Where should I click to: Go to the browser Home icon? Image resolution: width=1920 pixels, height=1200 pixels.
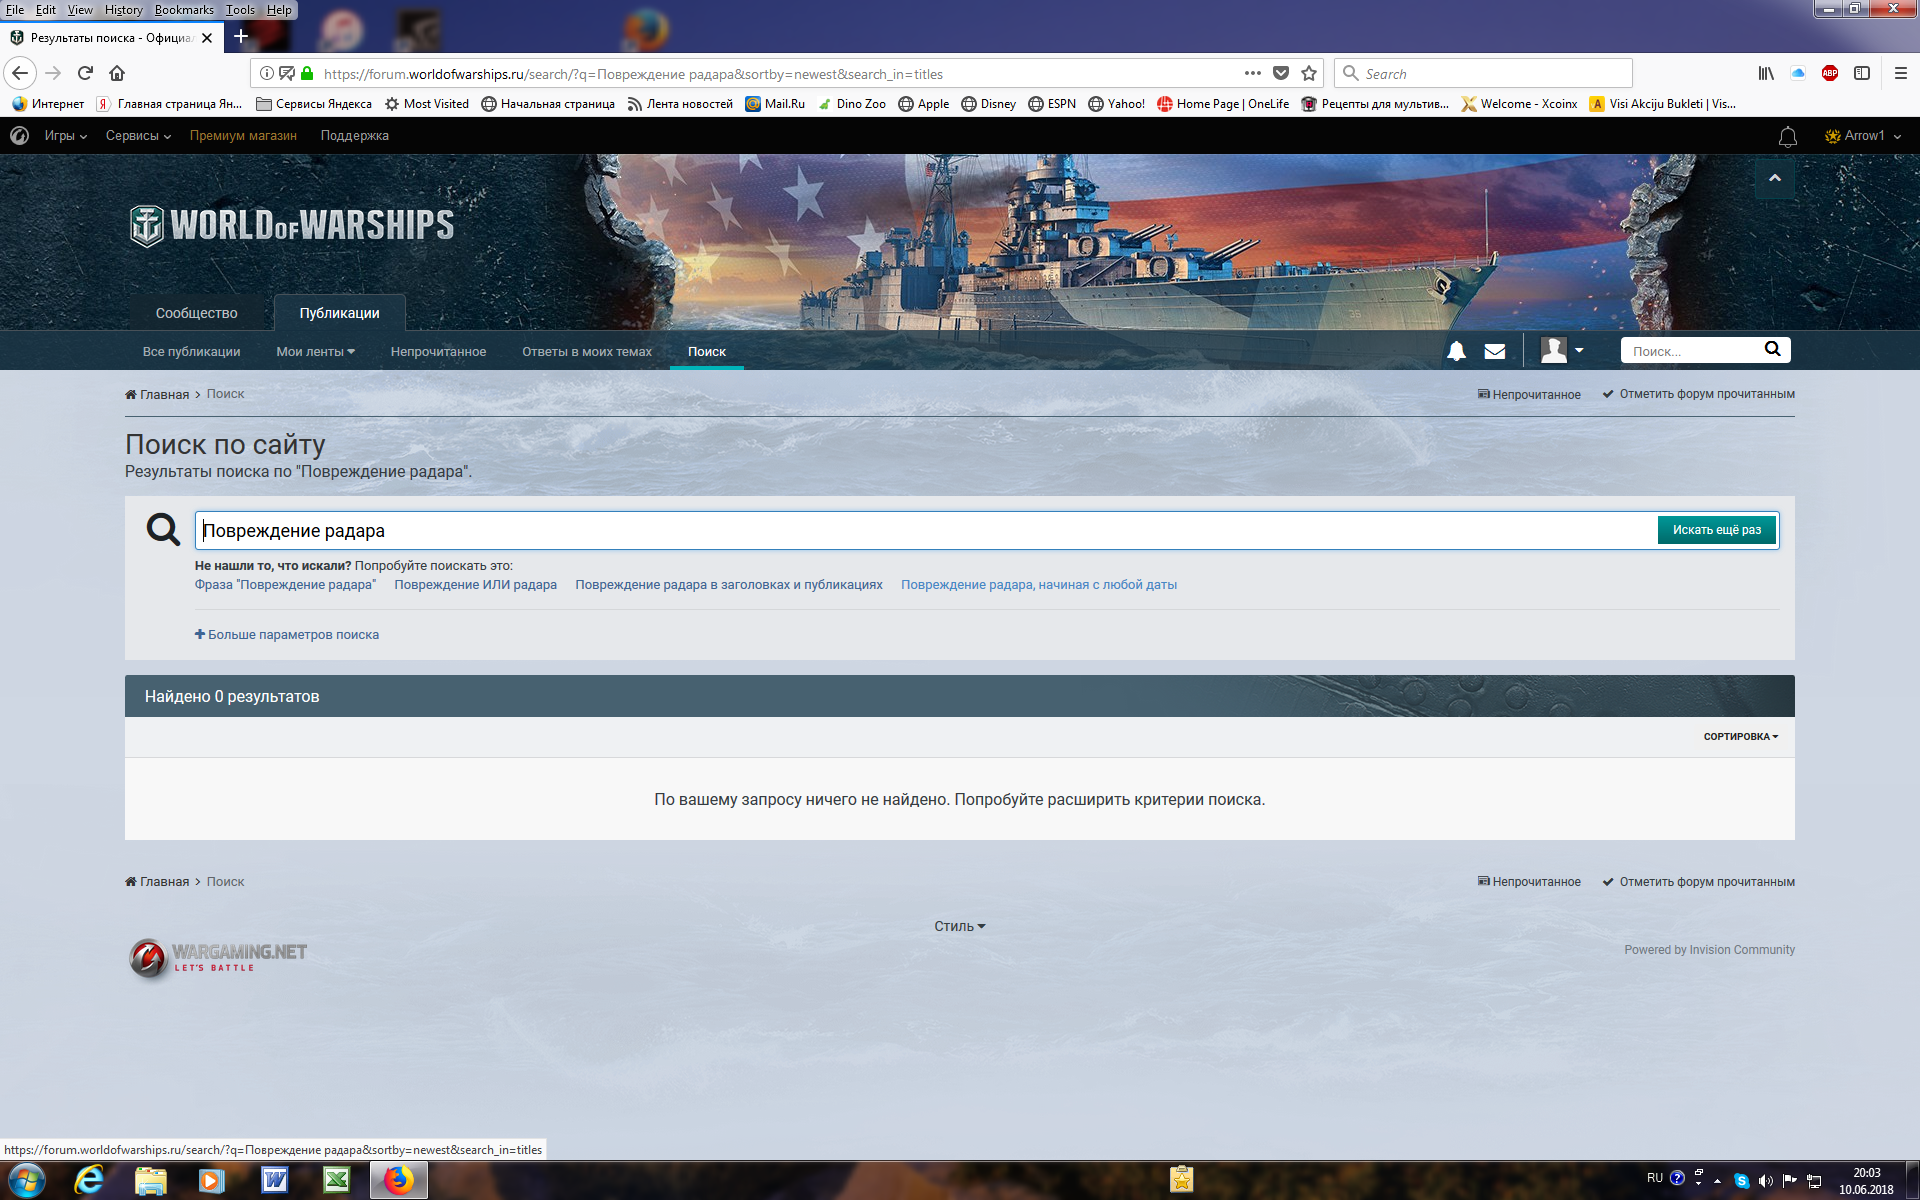(x=117, y=73)
